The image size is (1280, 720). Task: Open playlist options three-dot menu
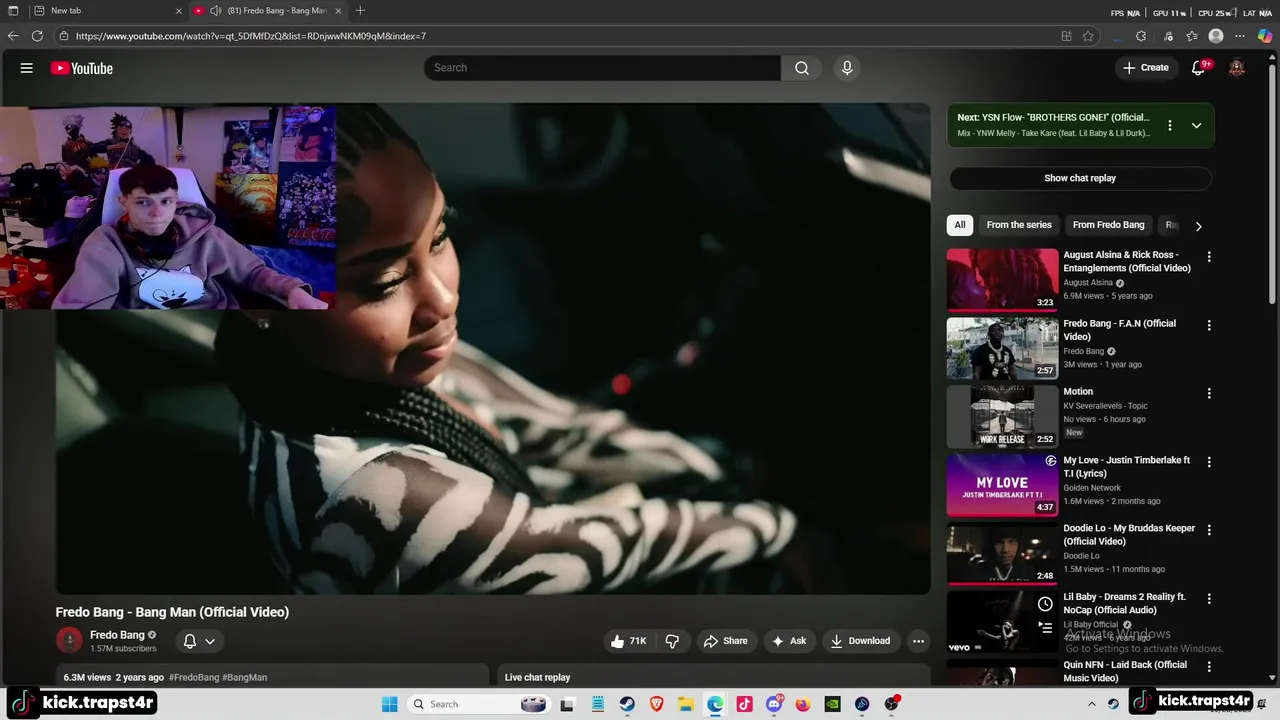pyautogui.click(x=1170, y=126)
